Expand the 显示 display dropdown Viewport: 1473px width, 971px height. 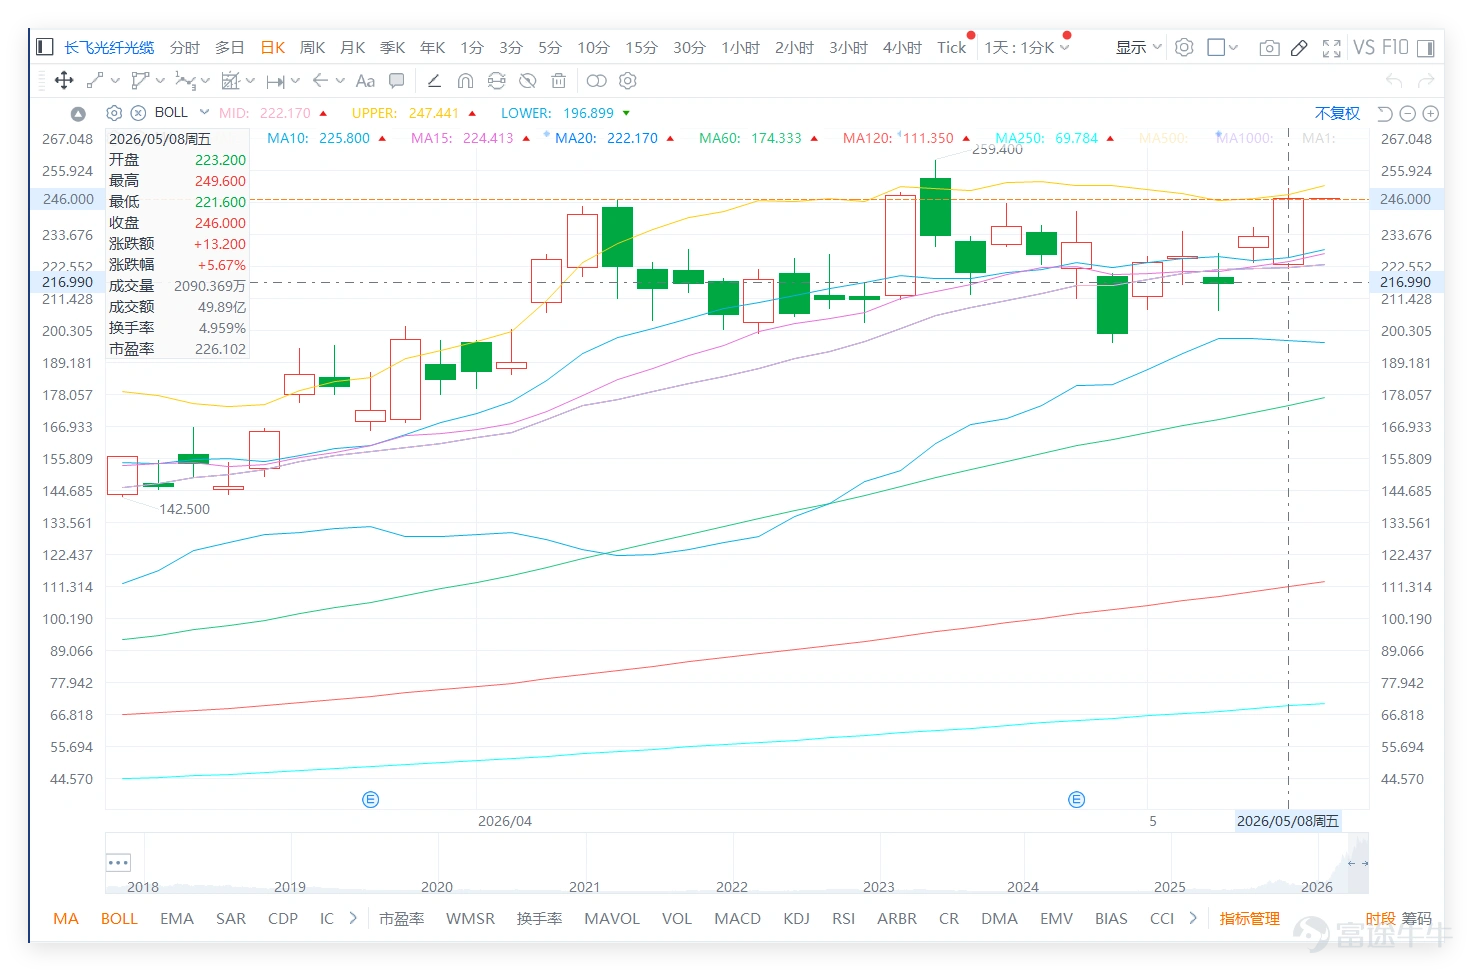1139,48
